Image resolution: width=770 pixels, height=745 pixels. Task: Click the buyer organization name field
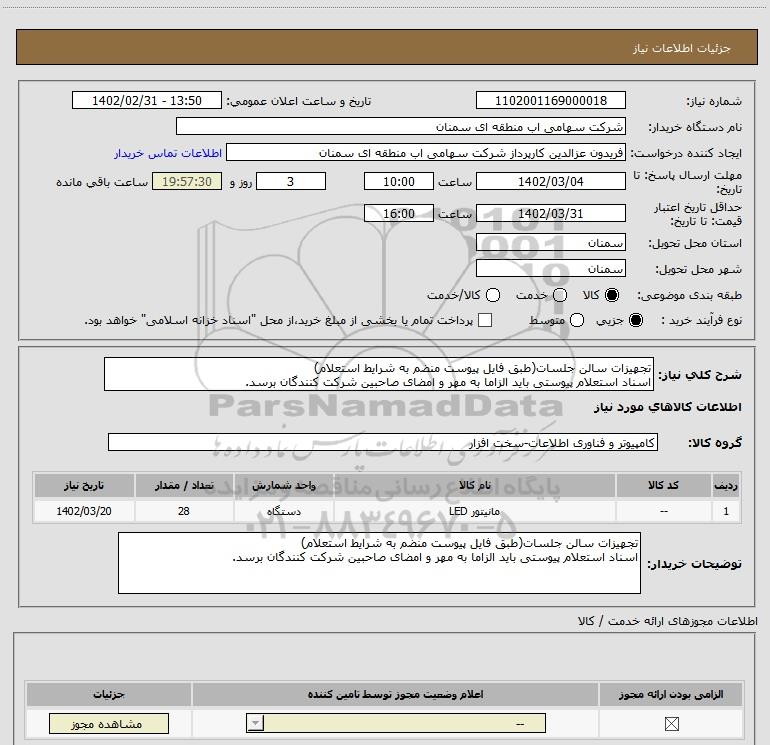(401, 126)
